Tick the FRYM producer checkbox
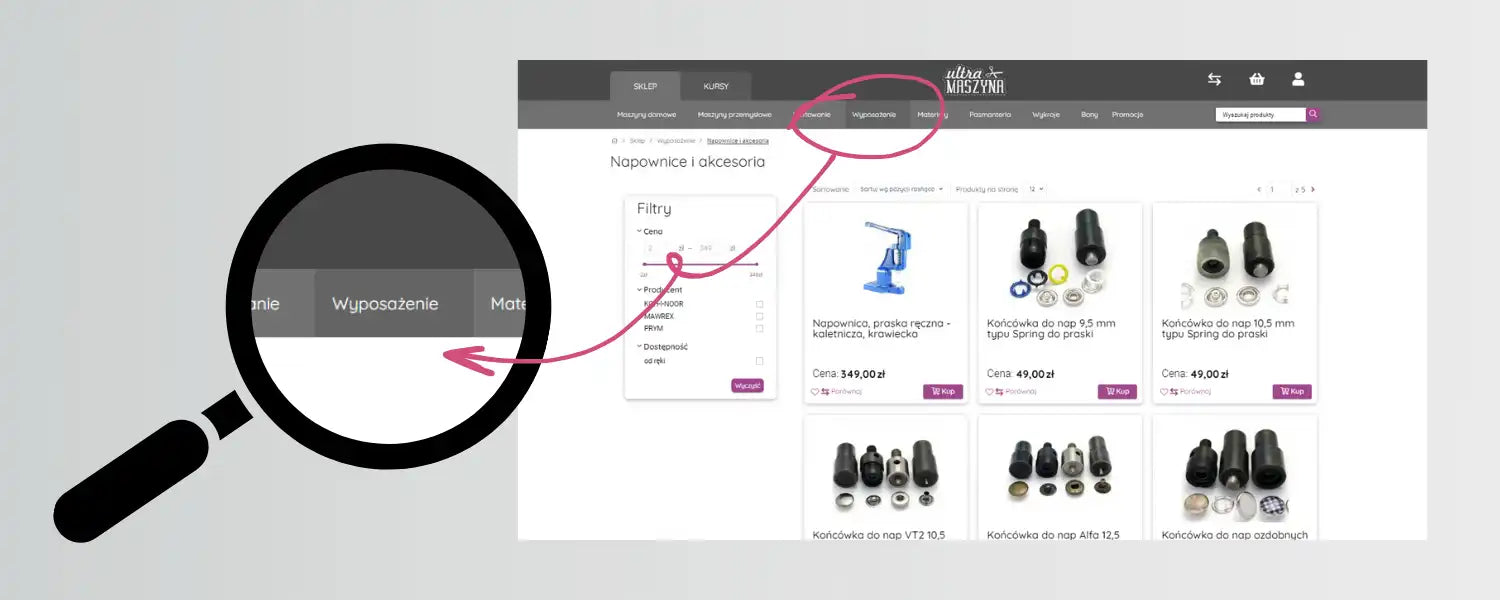Screen dimensions: 1500x600 pos(759,328)
